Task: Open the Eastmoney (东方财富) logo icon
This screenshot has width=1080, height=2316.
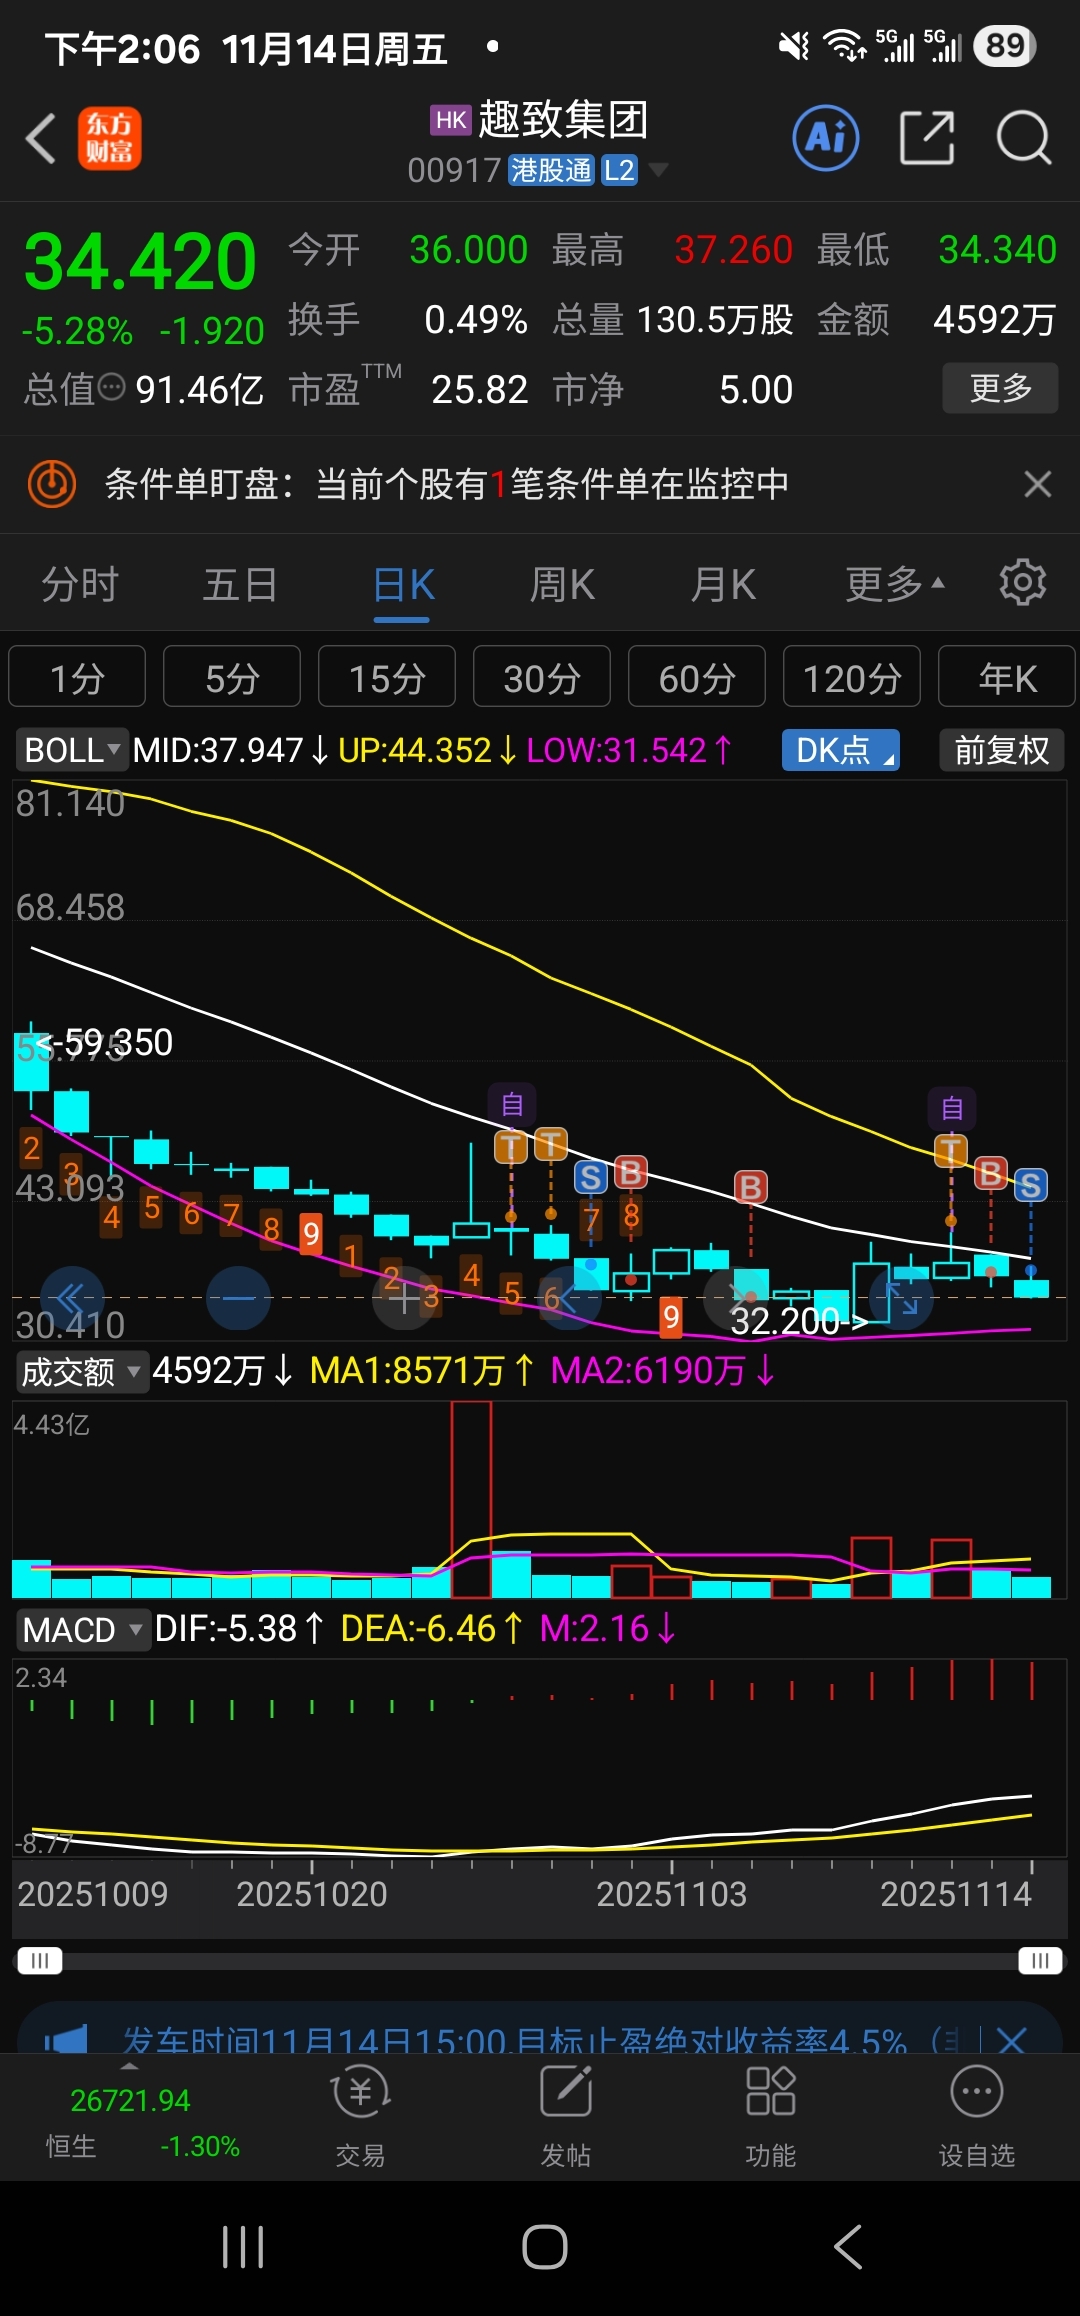Action: coord(109,138)
